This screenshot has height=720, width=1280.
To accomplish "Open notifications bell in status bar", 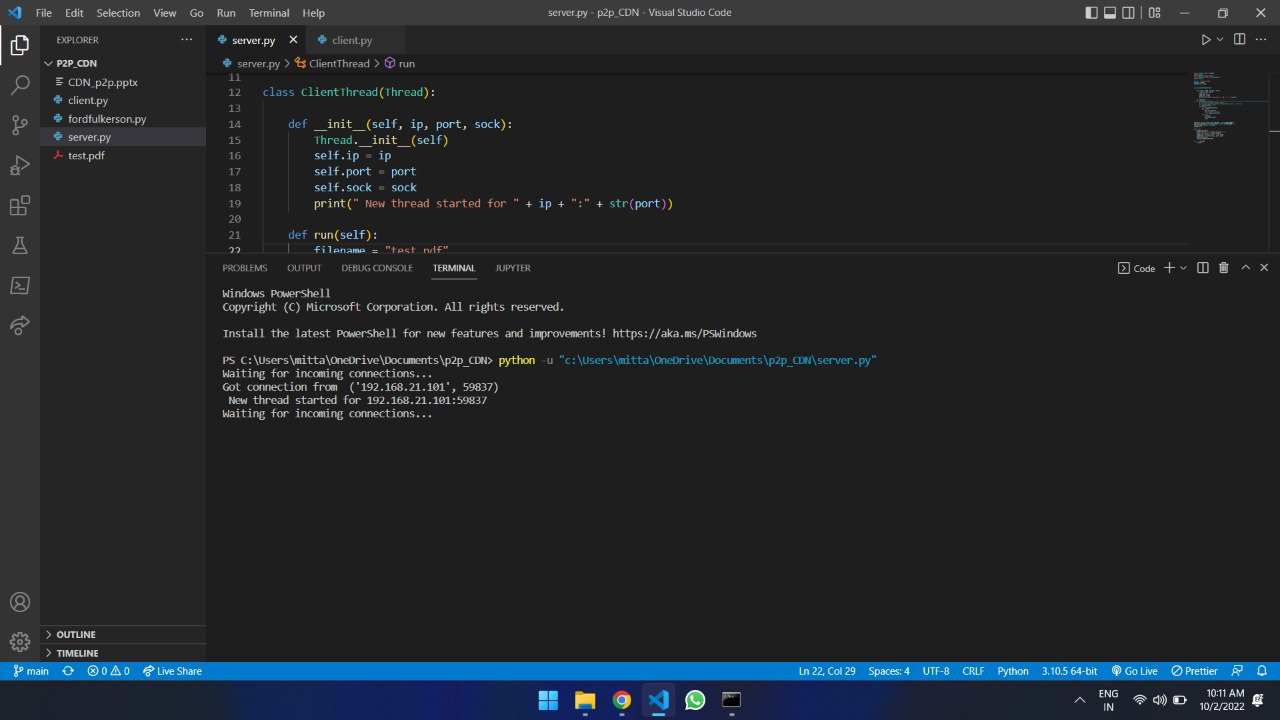I will [1262, 671].
